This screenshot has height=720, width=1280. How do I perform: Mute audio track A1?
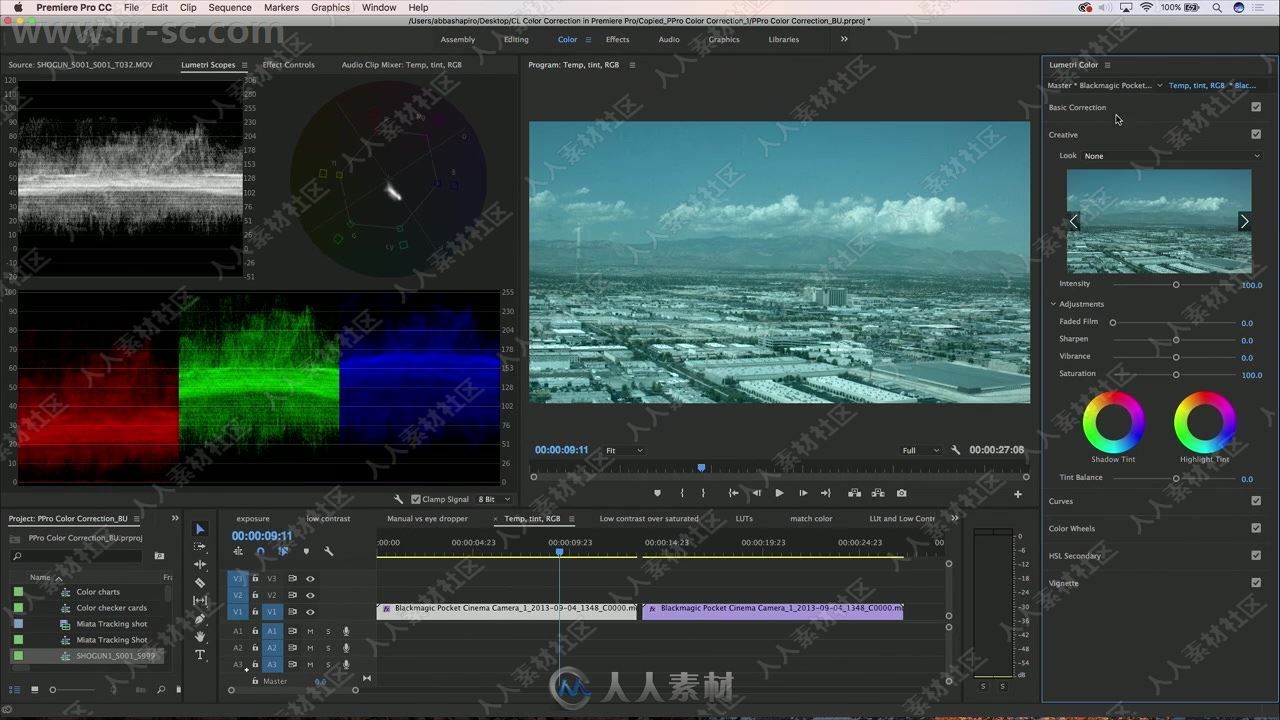click(x=310, y=631)
